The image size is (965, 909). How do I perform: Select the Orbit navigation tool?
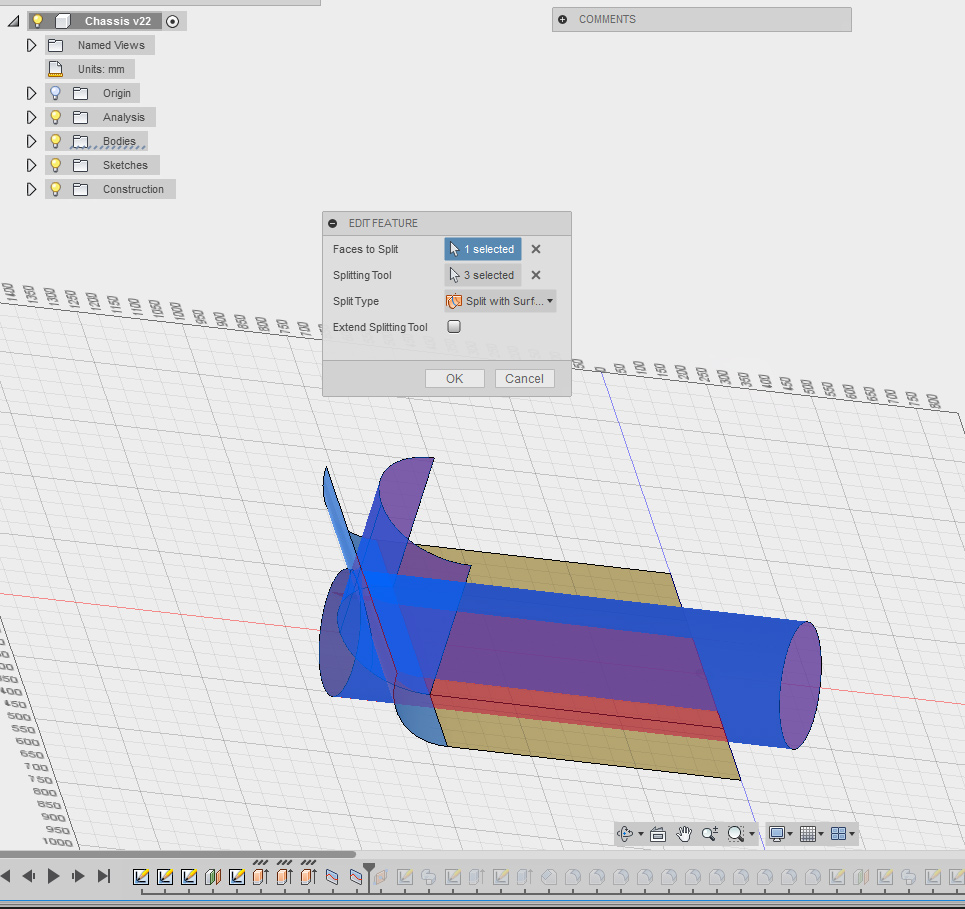[626, 833]
